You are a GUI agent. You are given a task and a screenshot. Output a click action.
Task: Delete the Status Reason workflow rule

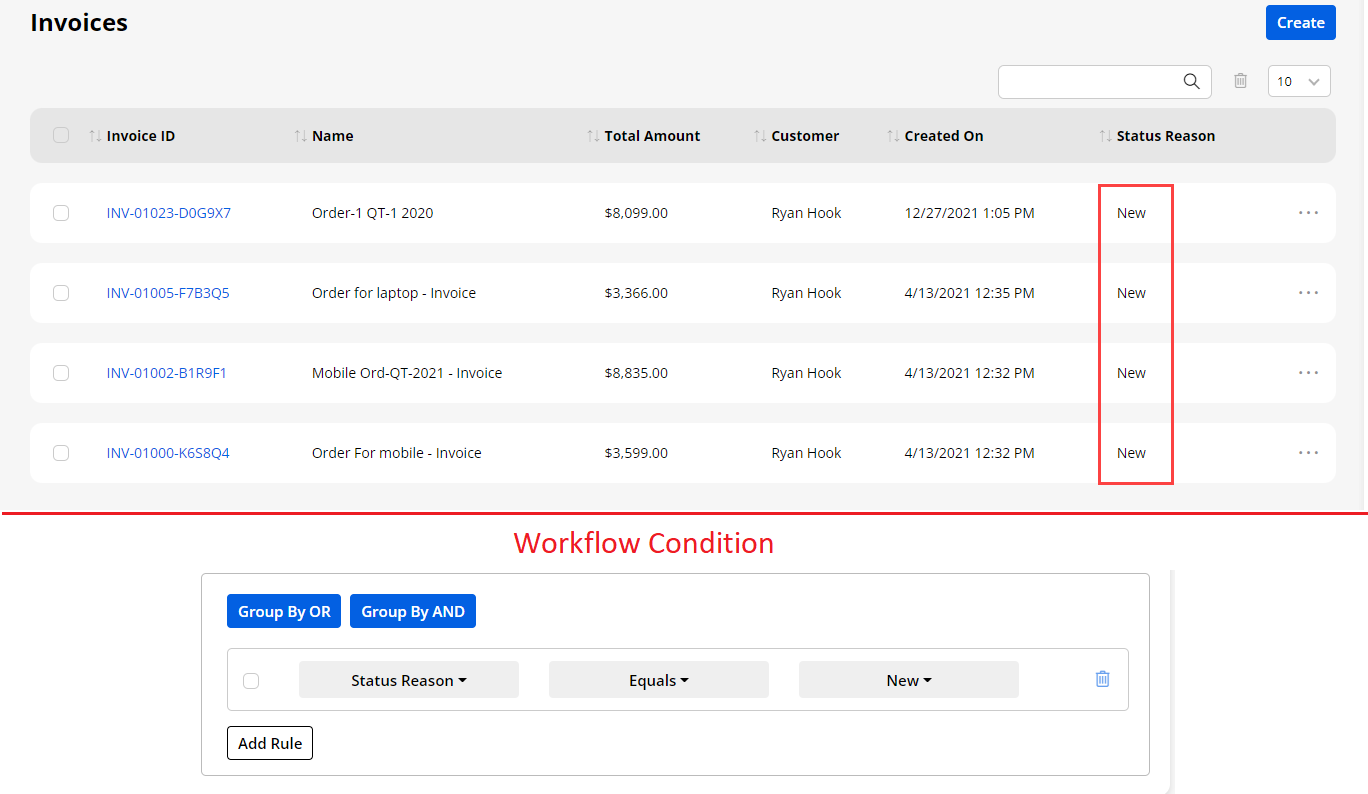click(x=1102, y=679)
